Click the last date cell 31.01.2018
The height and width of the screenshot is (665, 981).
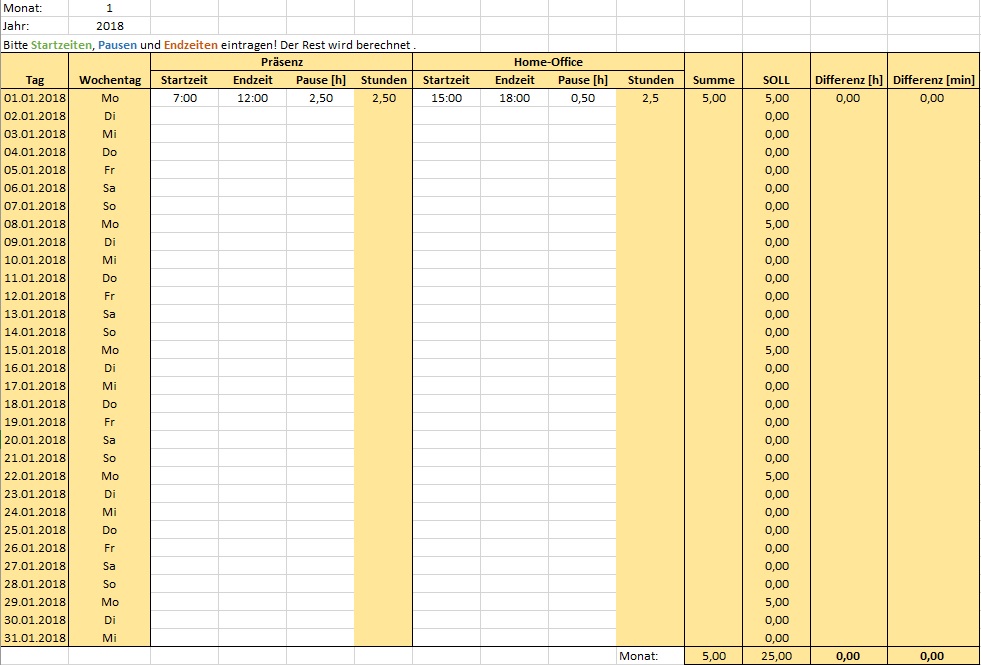coord(34,638)
